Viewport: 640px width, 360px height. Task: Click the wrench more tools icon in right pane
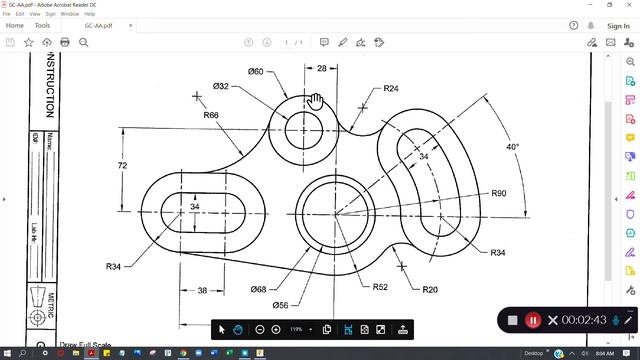coord(630,290)
